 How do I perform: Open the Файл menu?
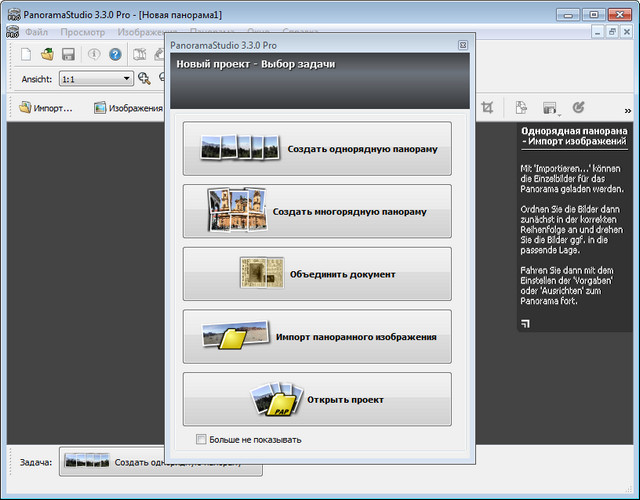(x=36, y=32)
